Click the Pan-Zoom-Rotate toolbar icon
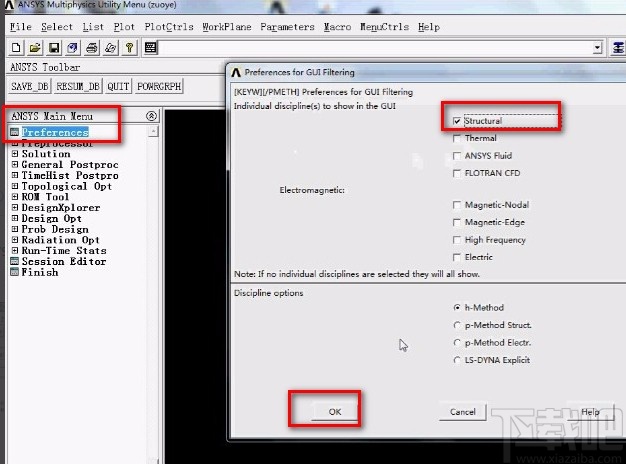This screenshot has height=464, width=626. pos(73,48)
